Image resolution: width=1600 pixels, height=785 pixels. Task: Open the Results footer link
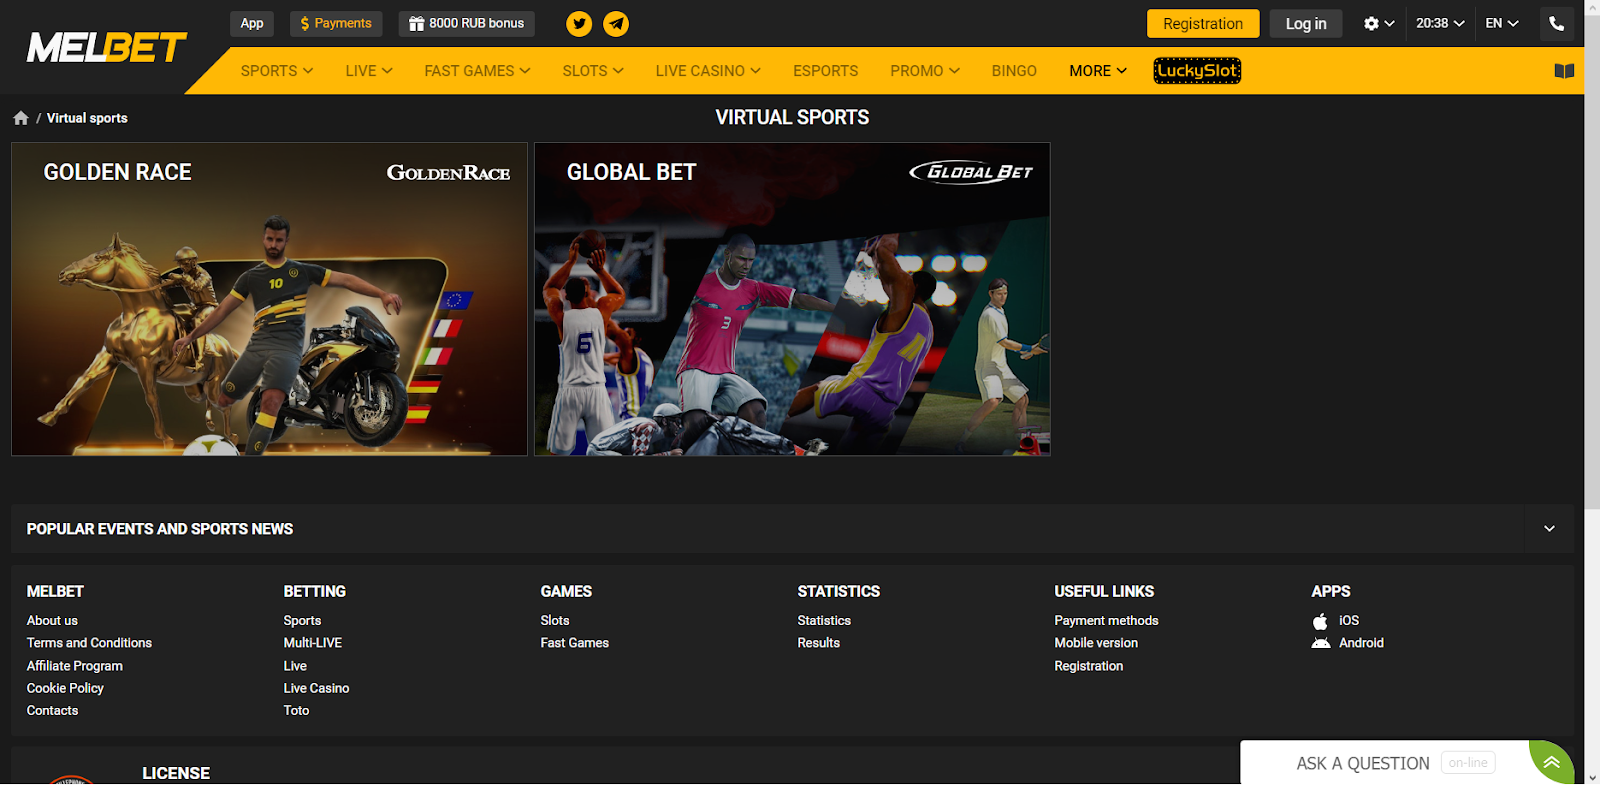pos(819,643)
